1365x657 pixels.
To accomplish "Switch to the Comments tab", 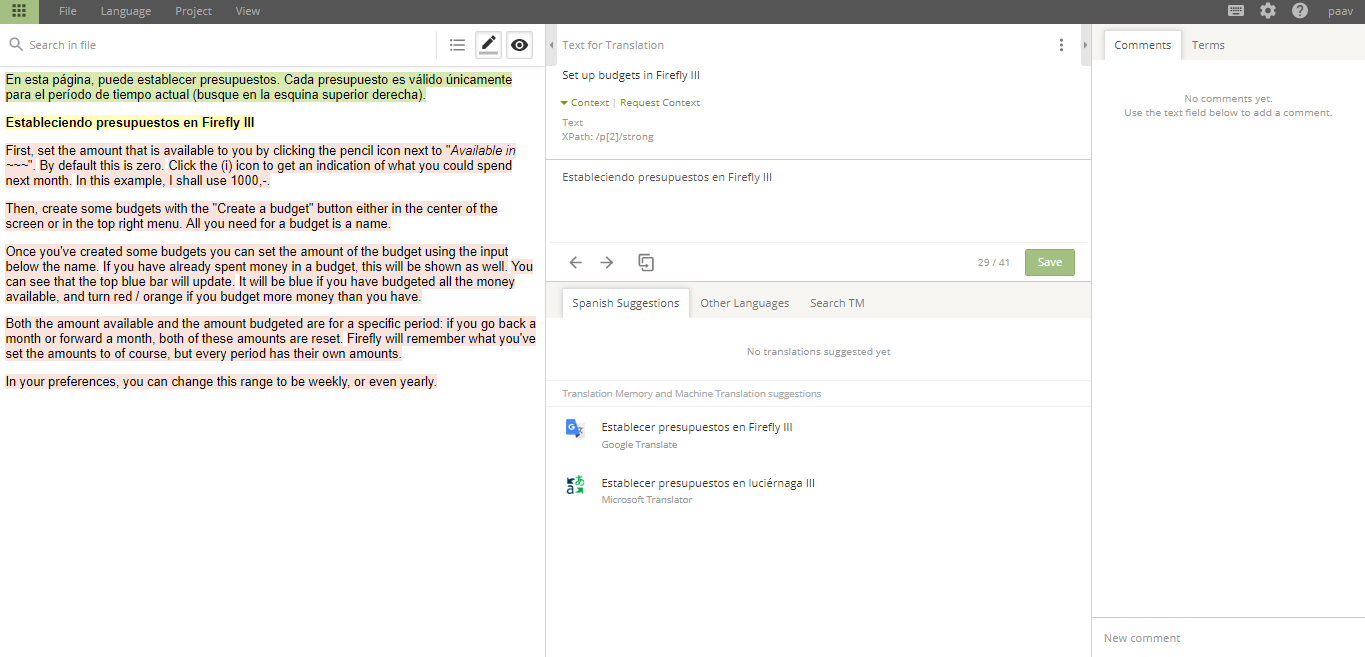I will click(x=1142, y=45).
